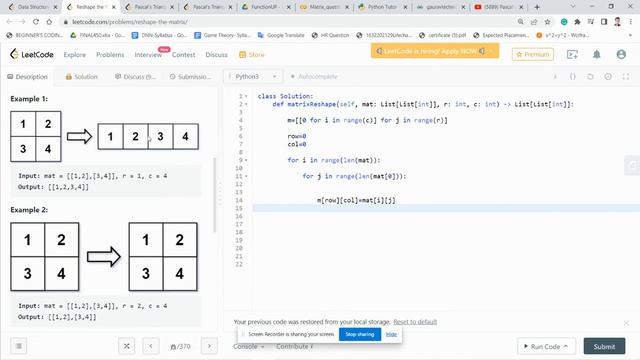Switch to the Python Tutor browser tab

click(383, 7)
